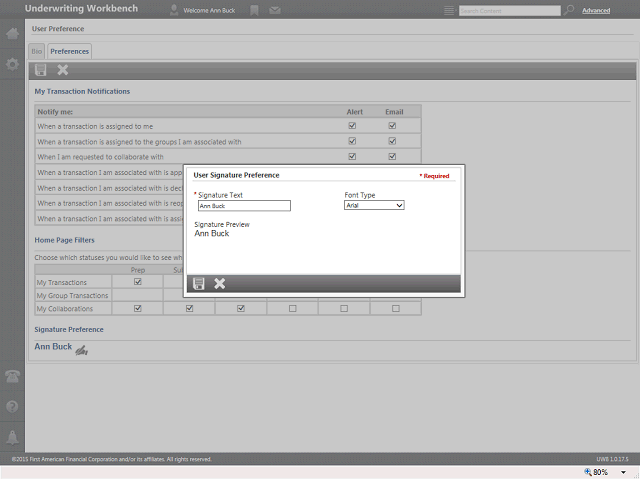
Task: Open the help question mark icon
Action: tap(12, 407)
